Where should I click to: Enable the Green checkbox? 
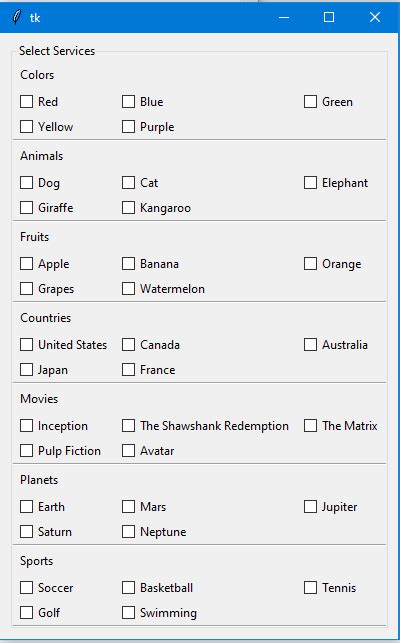[311, 102]
